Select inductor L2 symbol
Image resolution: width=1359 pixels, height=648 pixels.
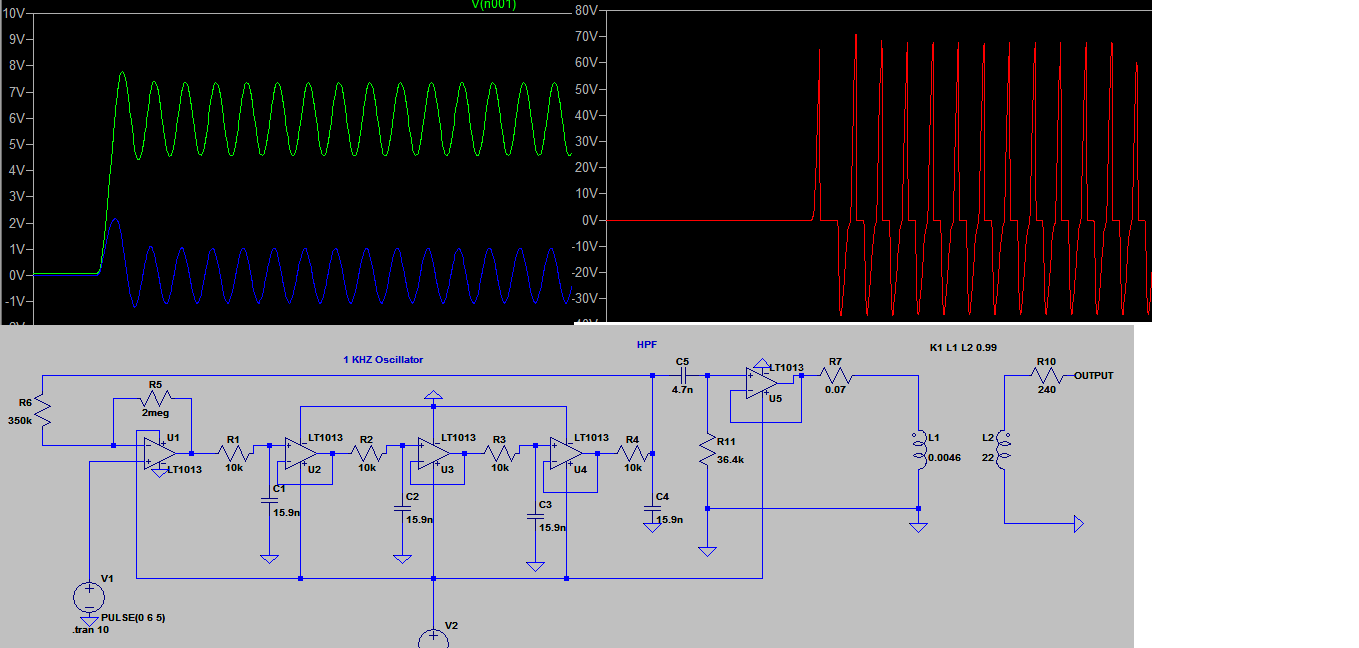point(1005,448)
